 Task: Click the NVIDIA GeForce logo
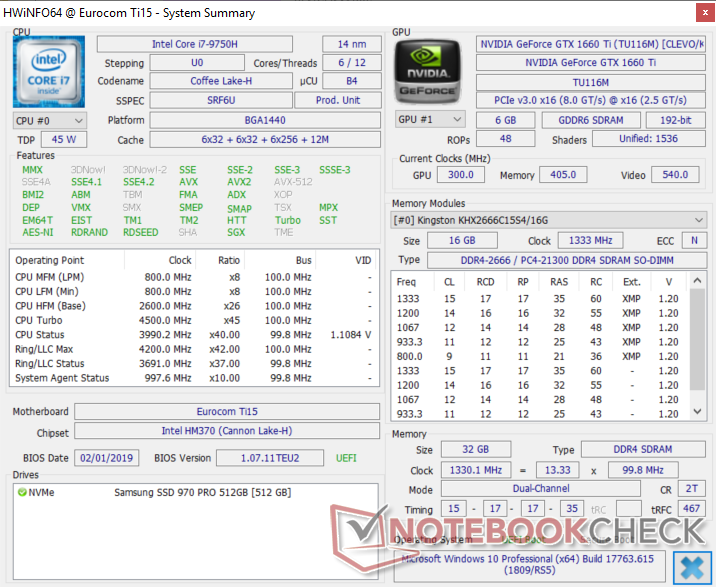click(x=427, y=72)
